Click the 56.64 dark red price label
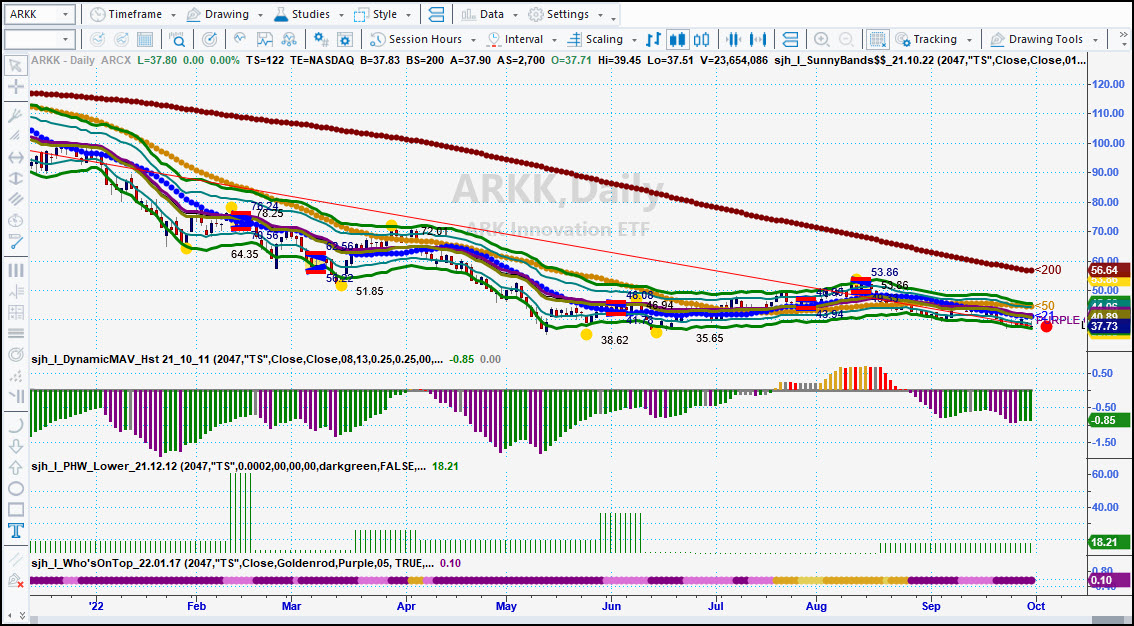 point(1111,270)
